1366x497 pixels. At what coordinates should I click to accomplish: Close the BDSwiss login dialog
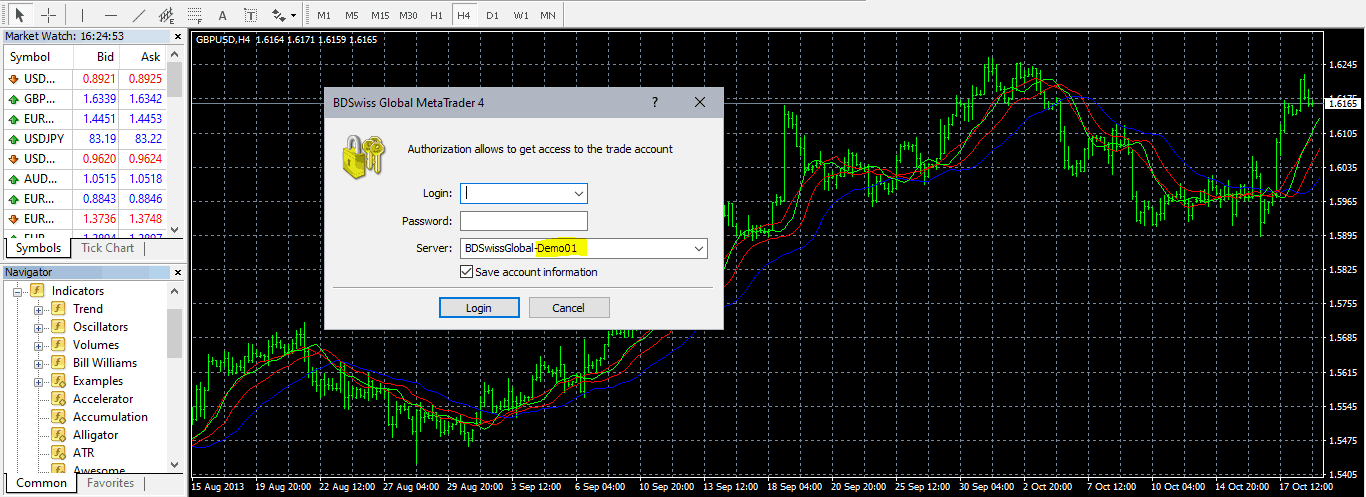[x=700, y=102]
